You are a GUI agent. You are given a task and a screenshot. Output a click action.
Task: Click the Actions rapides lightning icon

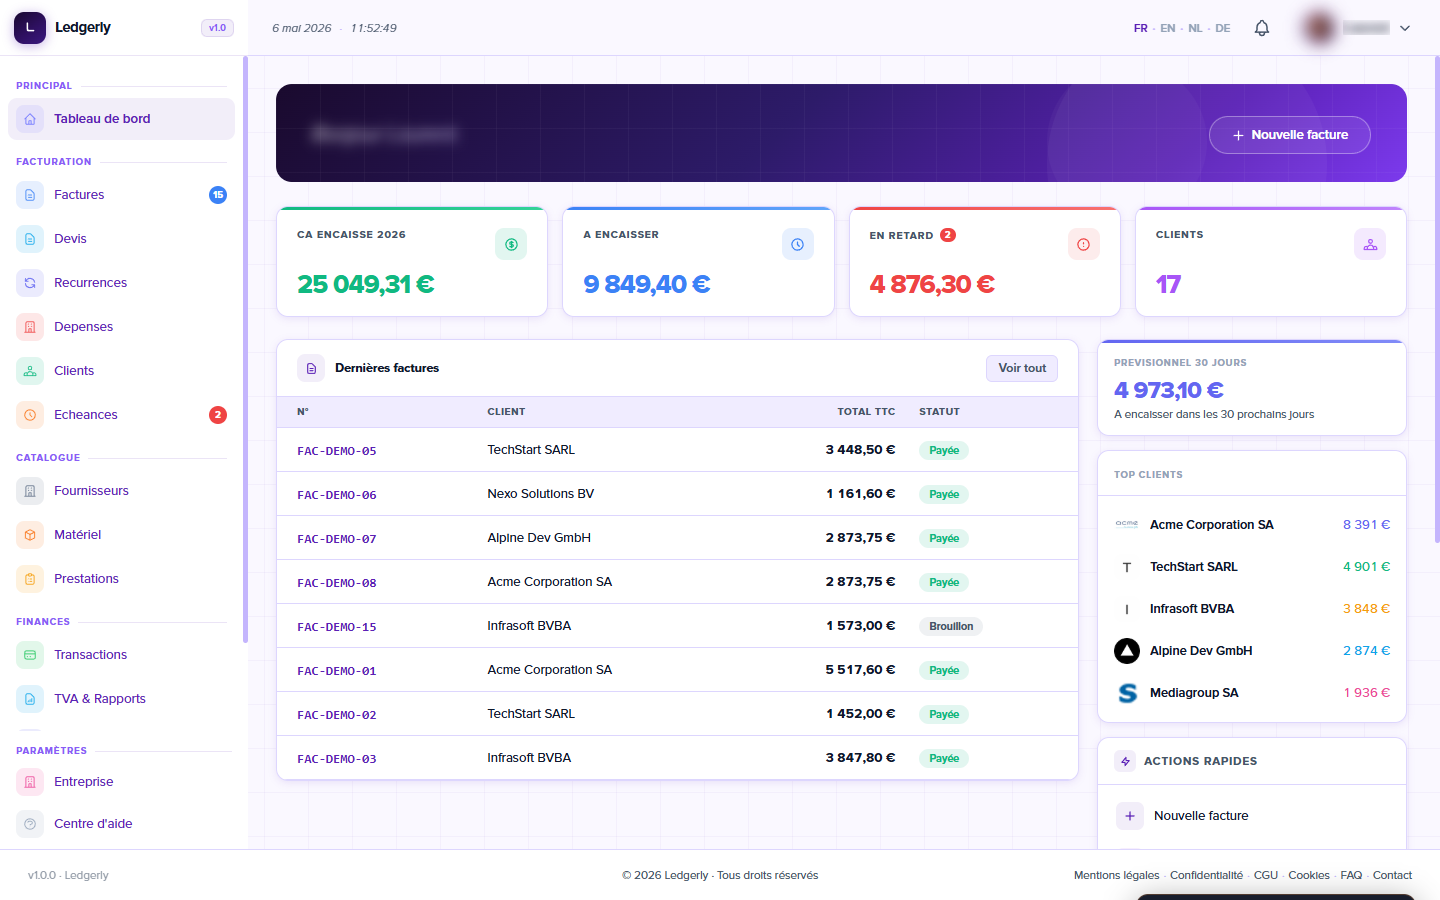point(1126,761)
